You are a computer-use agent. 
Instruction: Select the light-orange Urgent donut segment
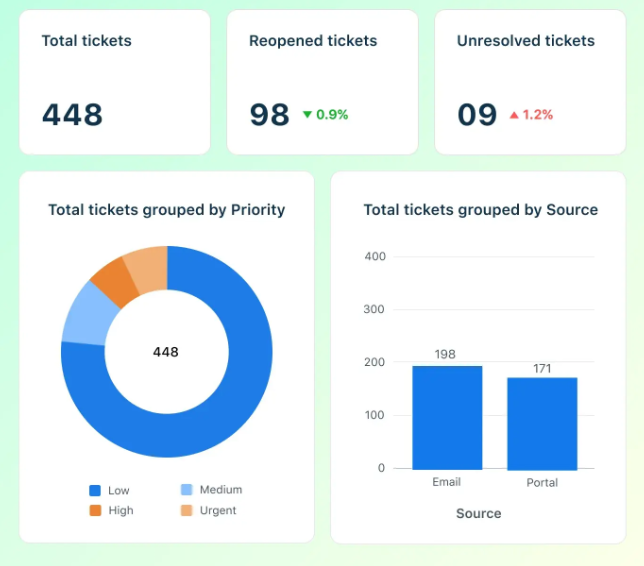point(146,263)
